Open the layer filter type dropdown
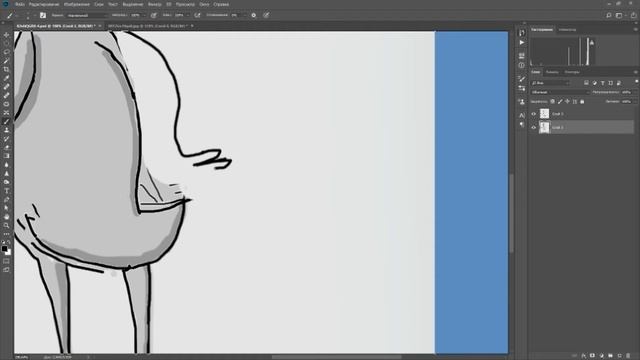Image resolution: width=640 pixels, height=360 pixels. [x=550, y=83]
